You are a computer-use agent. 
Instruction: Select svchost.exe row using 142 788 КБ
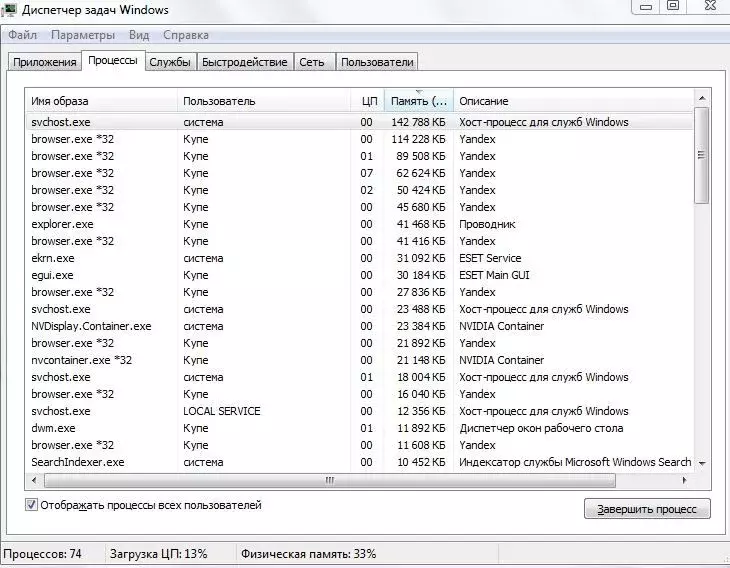(359, 122)
